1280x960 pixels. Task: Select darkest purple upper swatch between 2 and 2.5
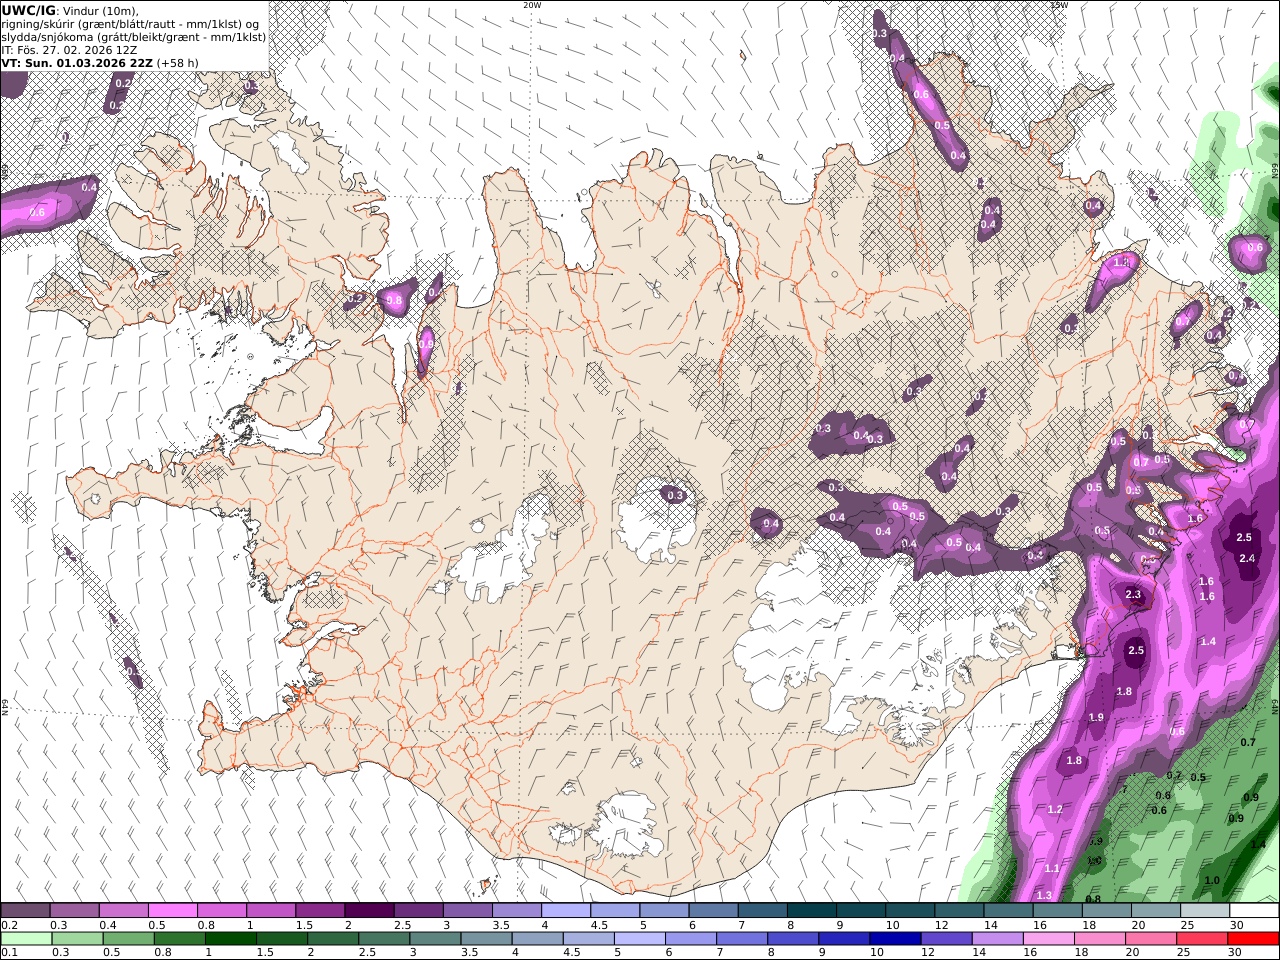[369, 911]
